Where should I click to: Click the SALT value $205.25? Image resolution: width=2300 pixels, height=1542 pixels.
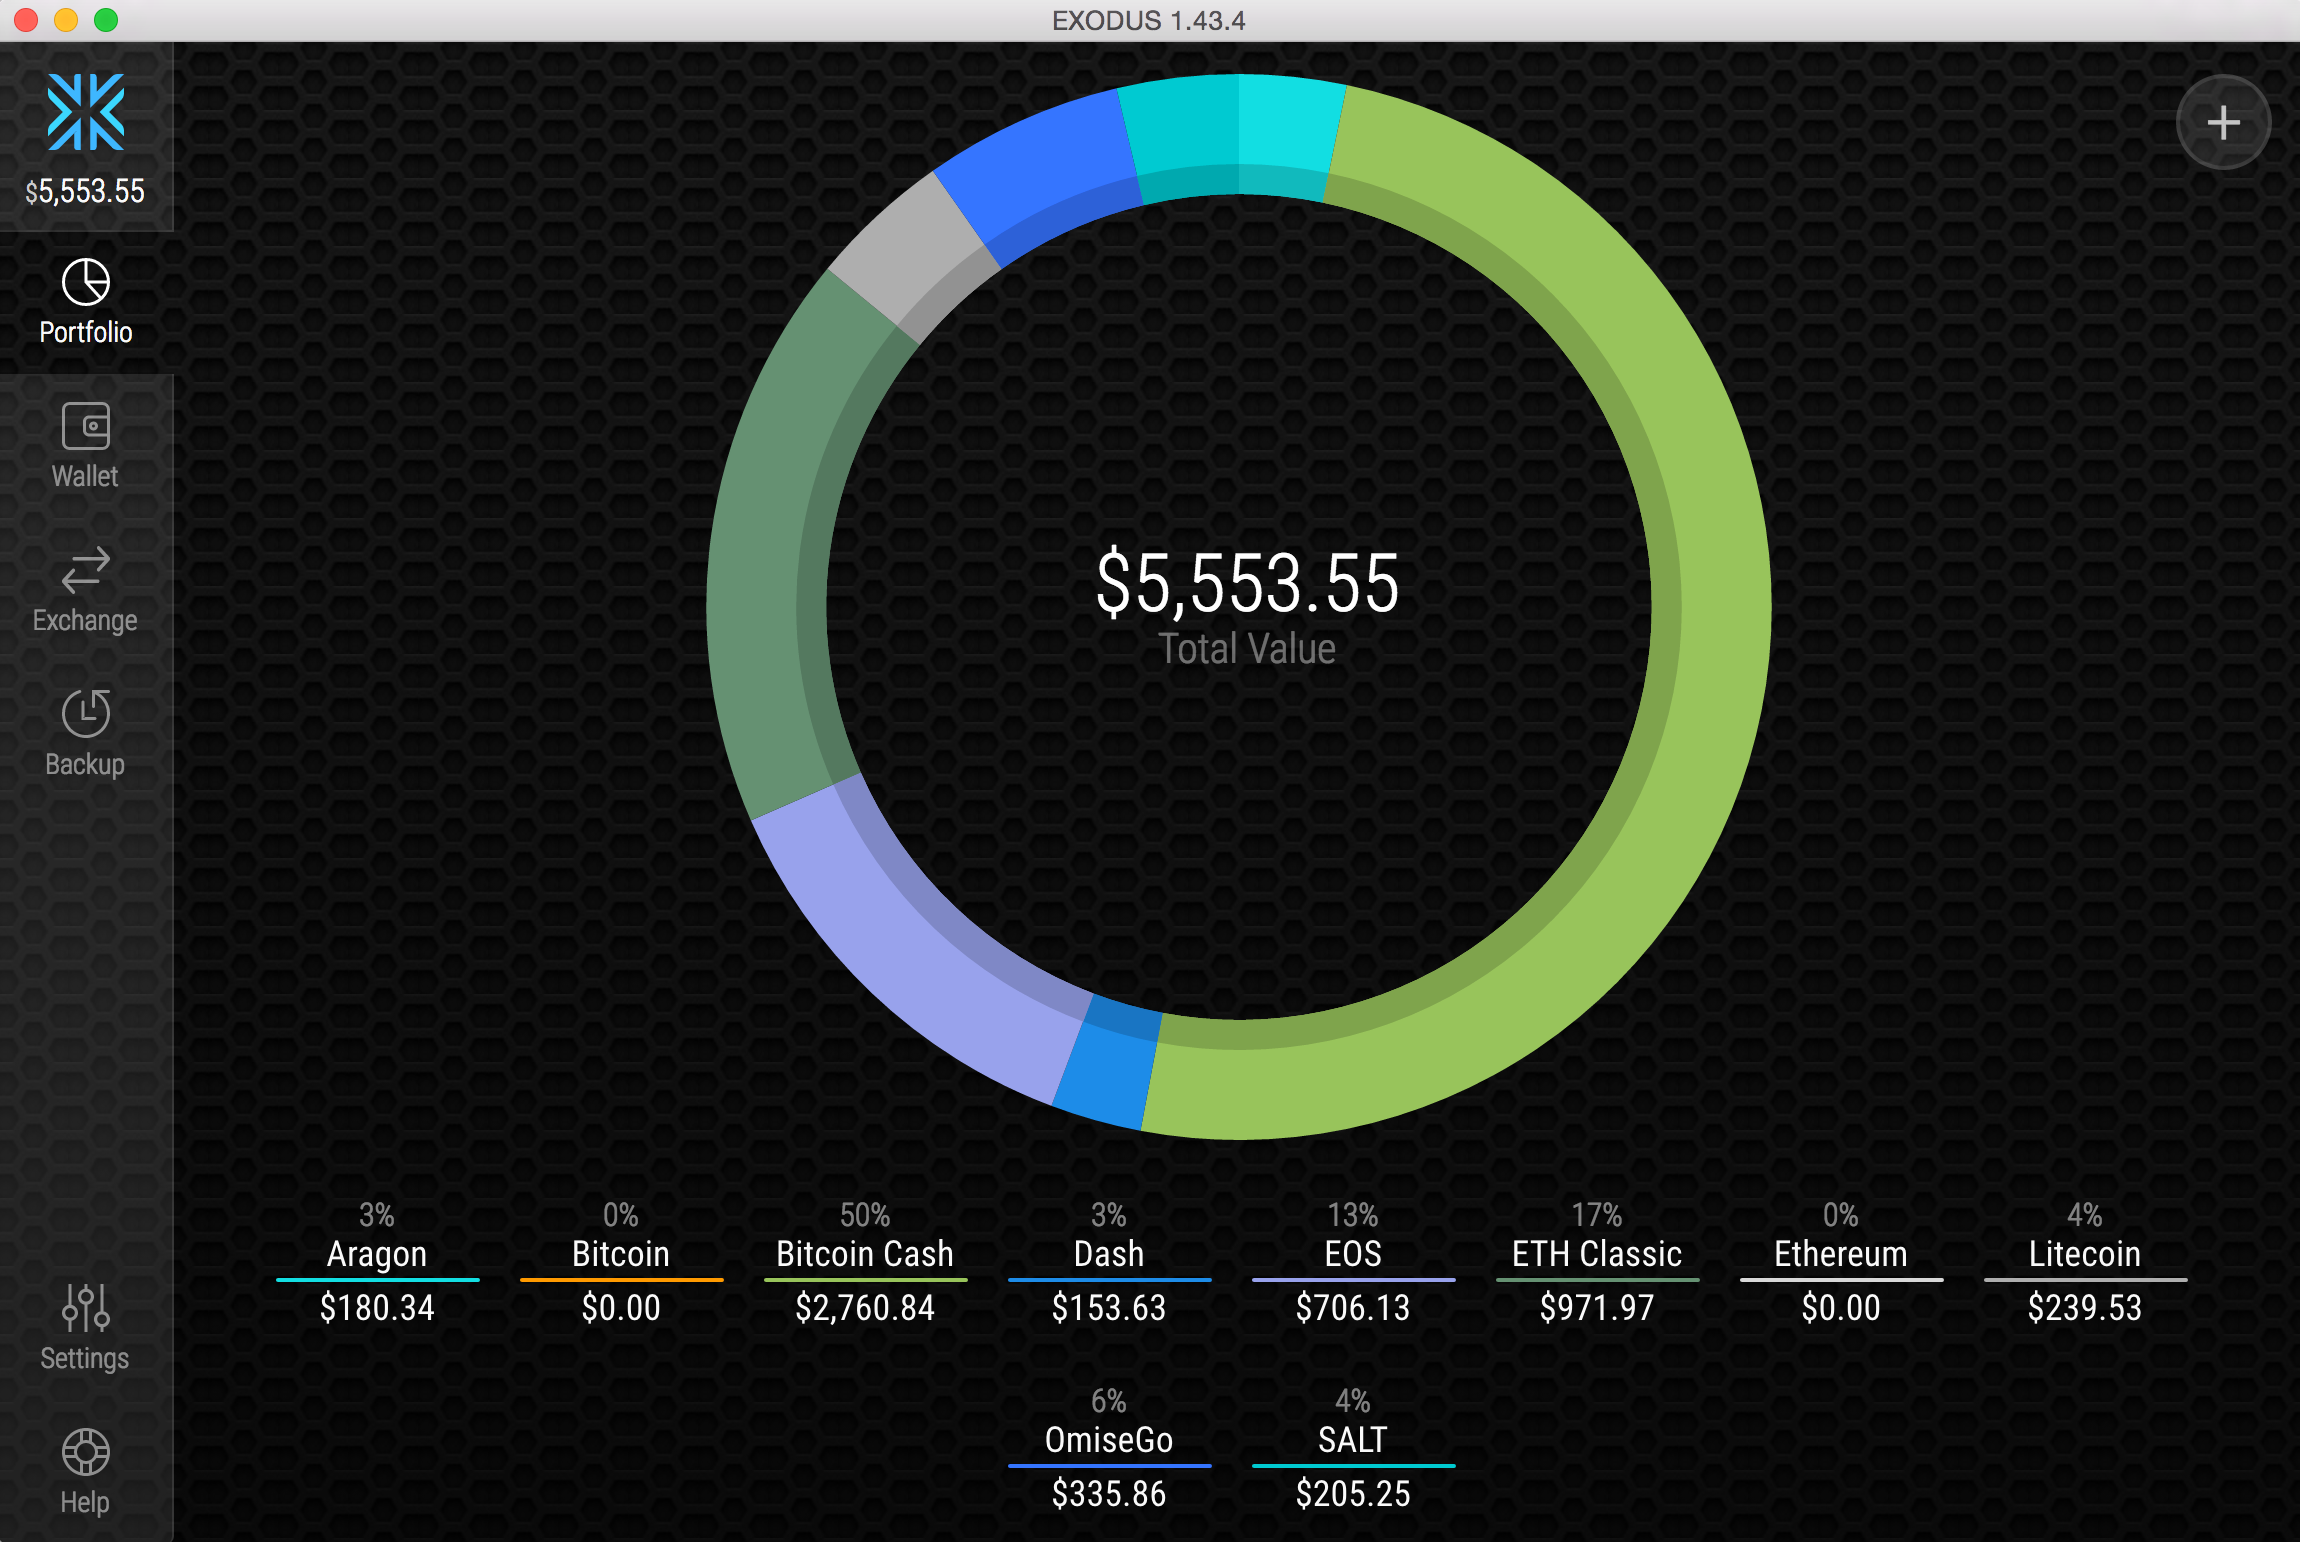(x=1353, y=1494)
